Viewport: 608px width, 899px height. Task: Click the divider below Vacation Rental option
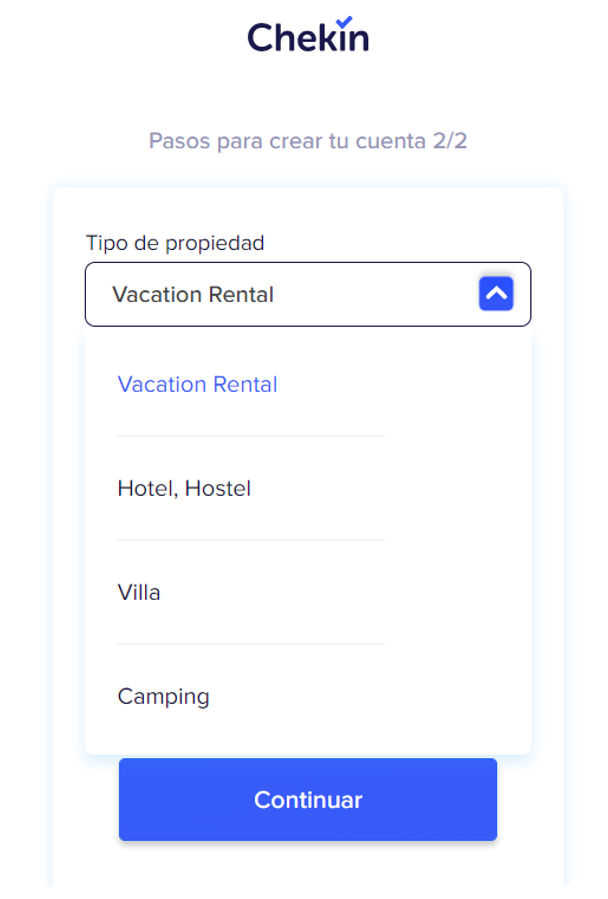pos(250,437)
